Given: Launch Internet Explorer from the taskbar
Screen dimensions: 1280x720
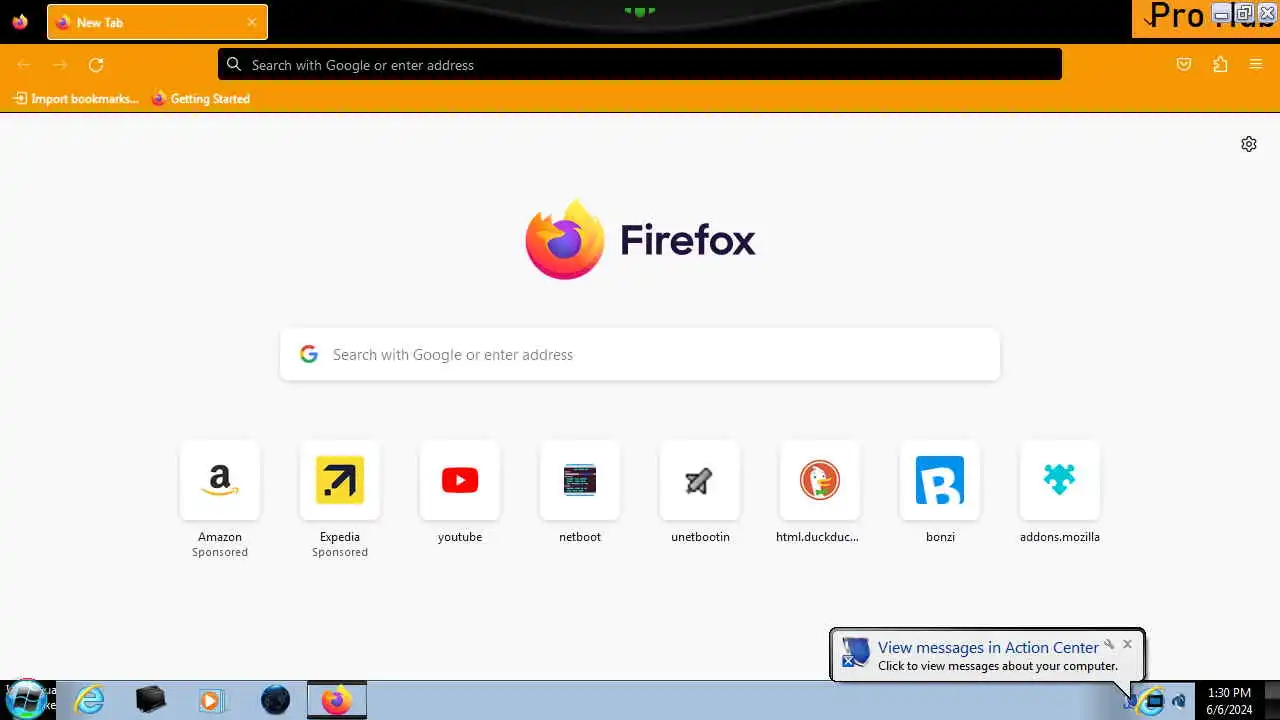Looking at the screenshot, I should [90, 700].
